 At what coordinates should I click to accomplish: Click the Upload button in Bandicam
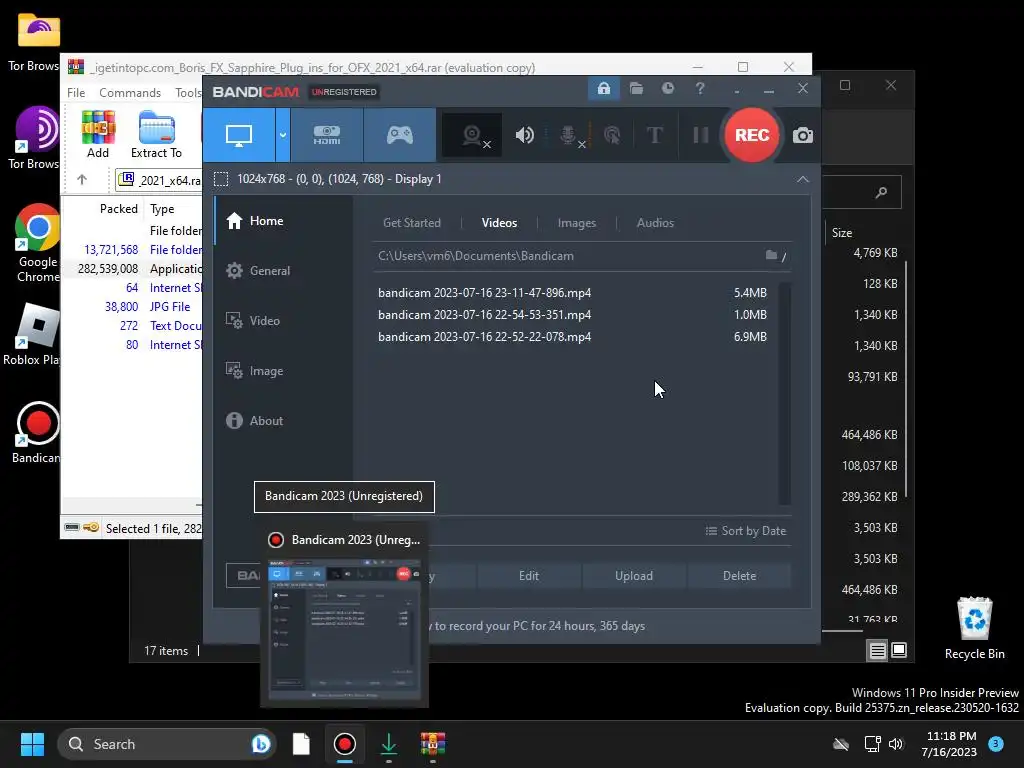coord(633,576)
